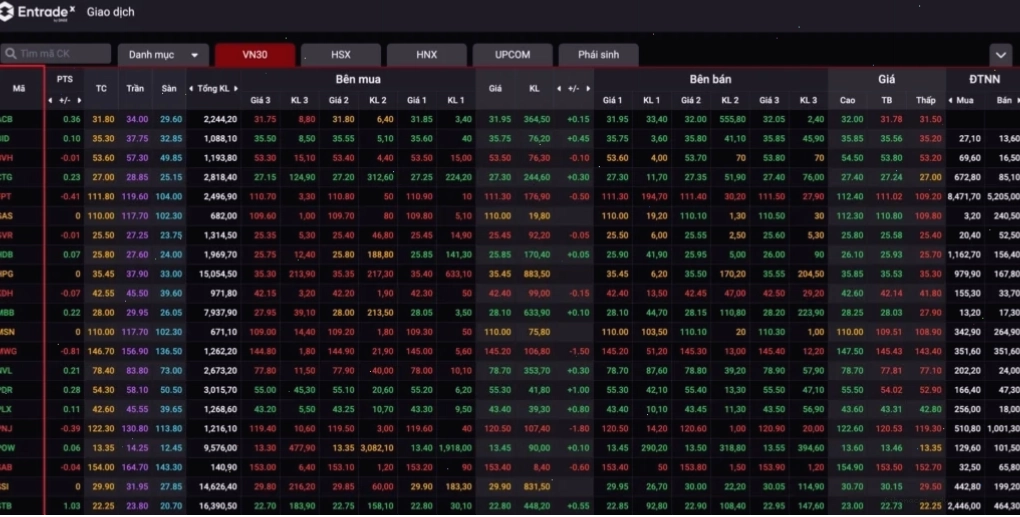
Task: Click the sell volume cell 394,60
Action: pyautogui.click(x=811, y=448)
